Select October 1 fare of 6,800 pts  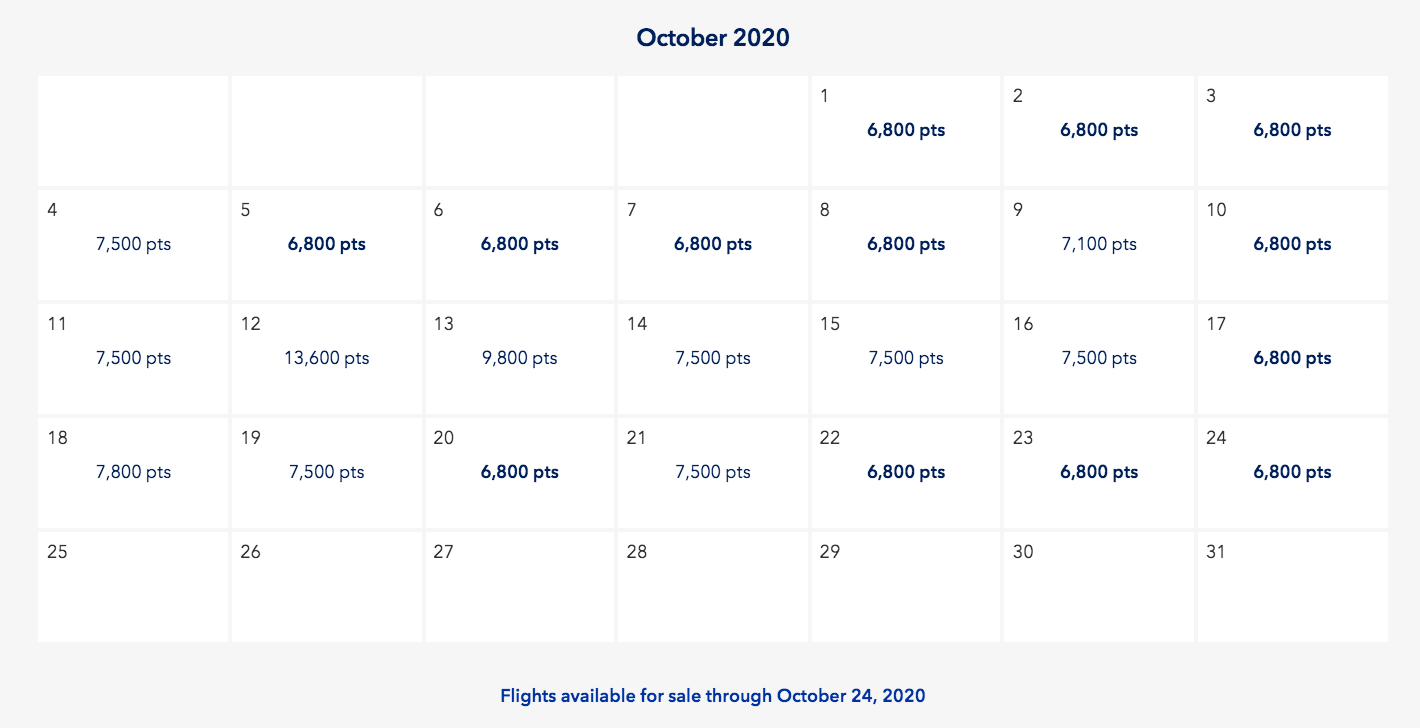pyautogui.click(x=905, y=130)
